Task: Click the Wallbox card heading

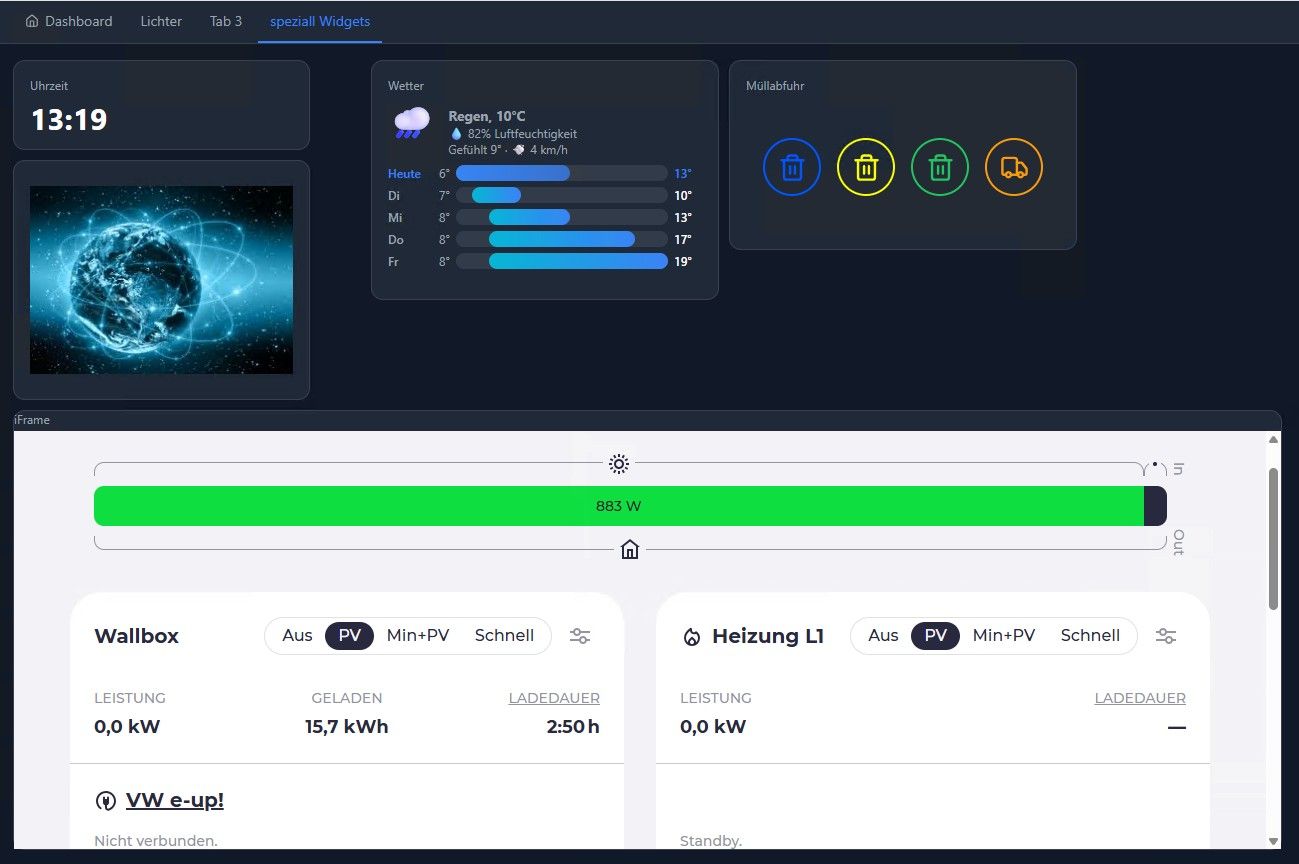Action: coord(136,636)
